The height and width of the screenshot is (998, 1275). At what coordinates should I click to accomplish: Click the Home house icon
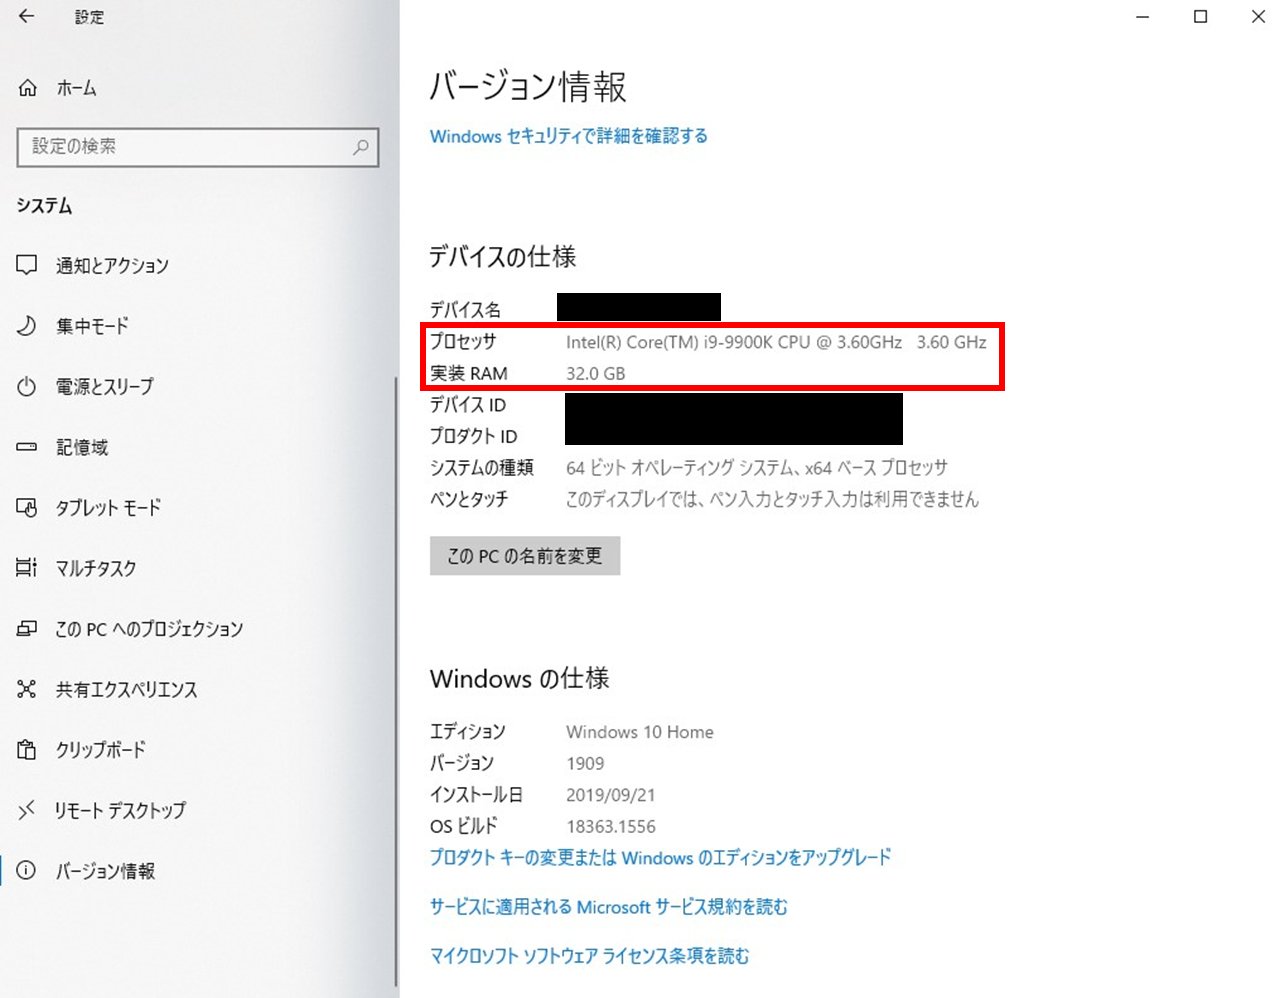[x=28, y=88]
